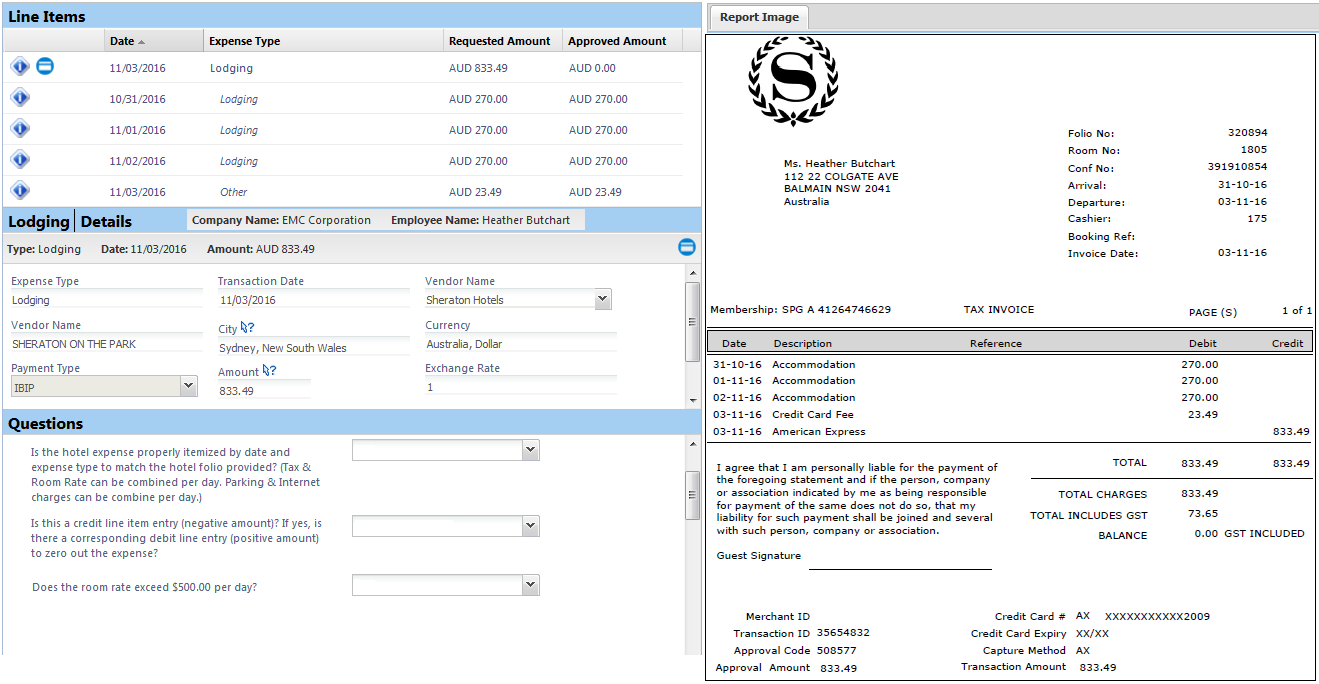This screenshot has width=1319, height=684.
Task: Click info icon for 11/03/2016 Lodging row
Action: pos(20,67)
